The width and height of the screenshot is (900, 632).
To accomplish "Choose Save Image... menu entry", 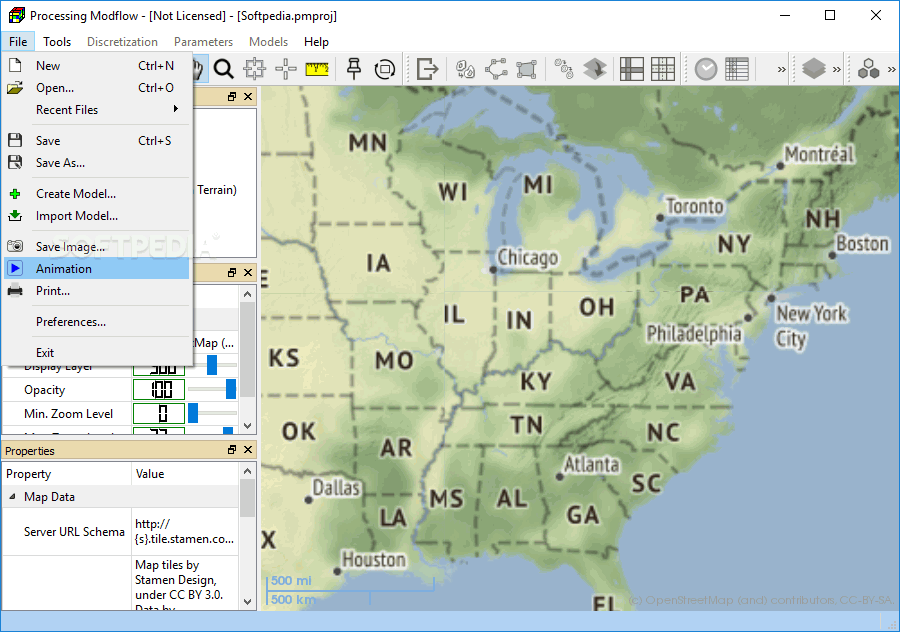I will pyautogui.click(x=96, y=247).
